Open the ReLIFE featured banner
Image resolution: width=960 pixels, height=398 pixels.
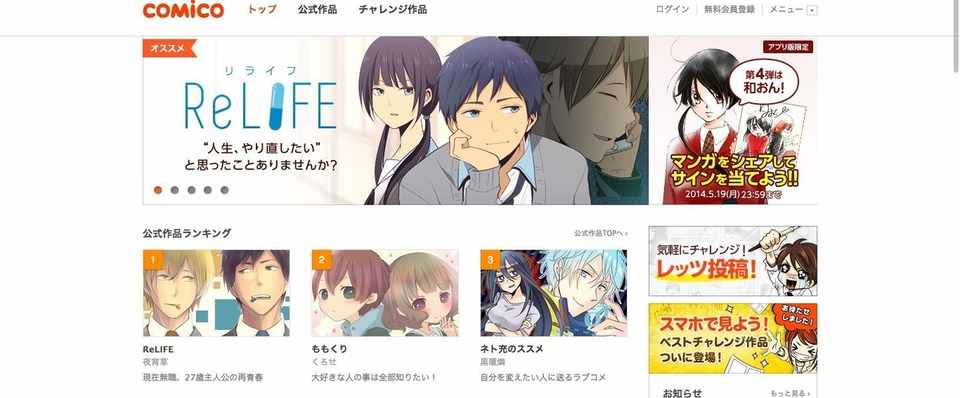pyautogui.click(x=396, y=121)
